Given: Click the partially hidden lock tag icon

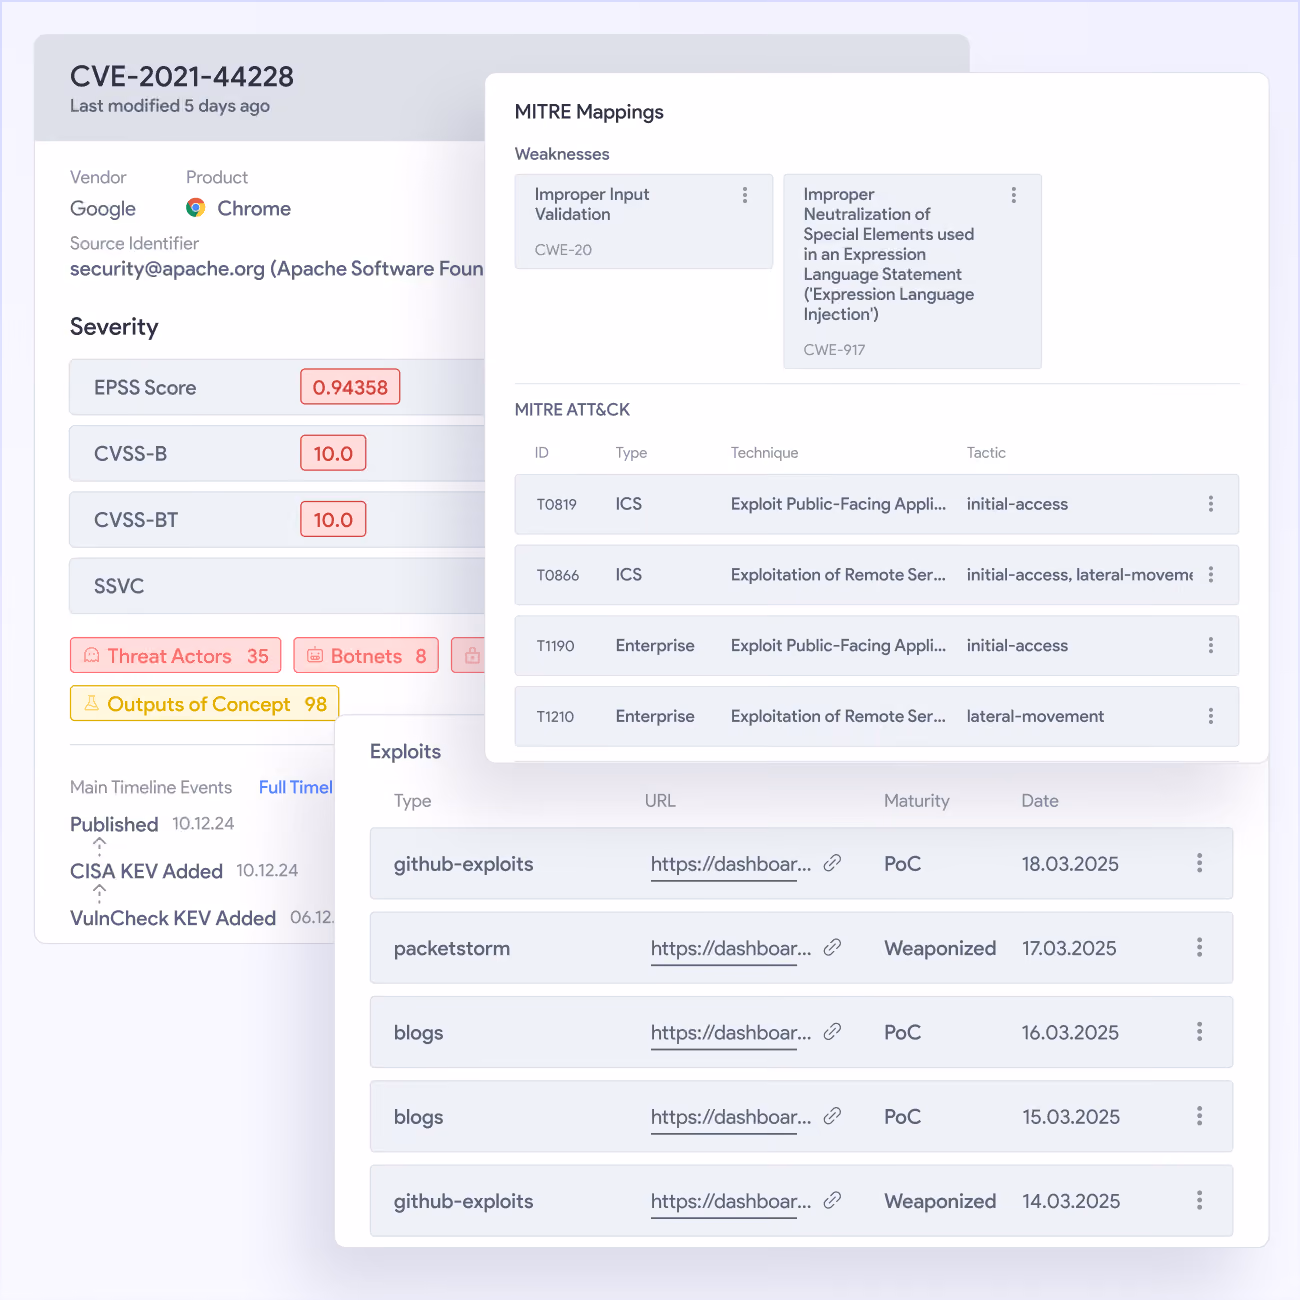Looking at the screenshot, I should point(472,655).
